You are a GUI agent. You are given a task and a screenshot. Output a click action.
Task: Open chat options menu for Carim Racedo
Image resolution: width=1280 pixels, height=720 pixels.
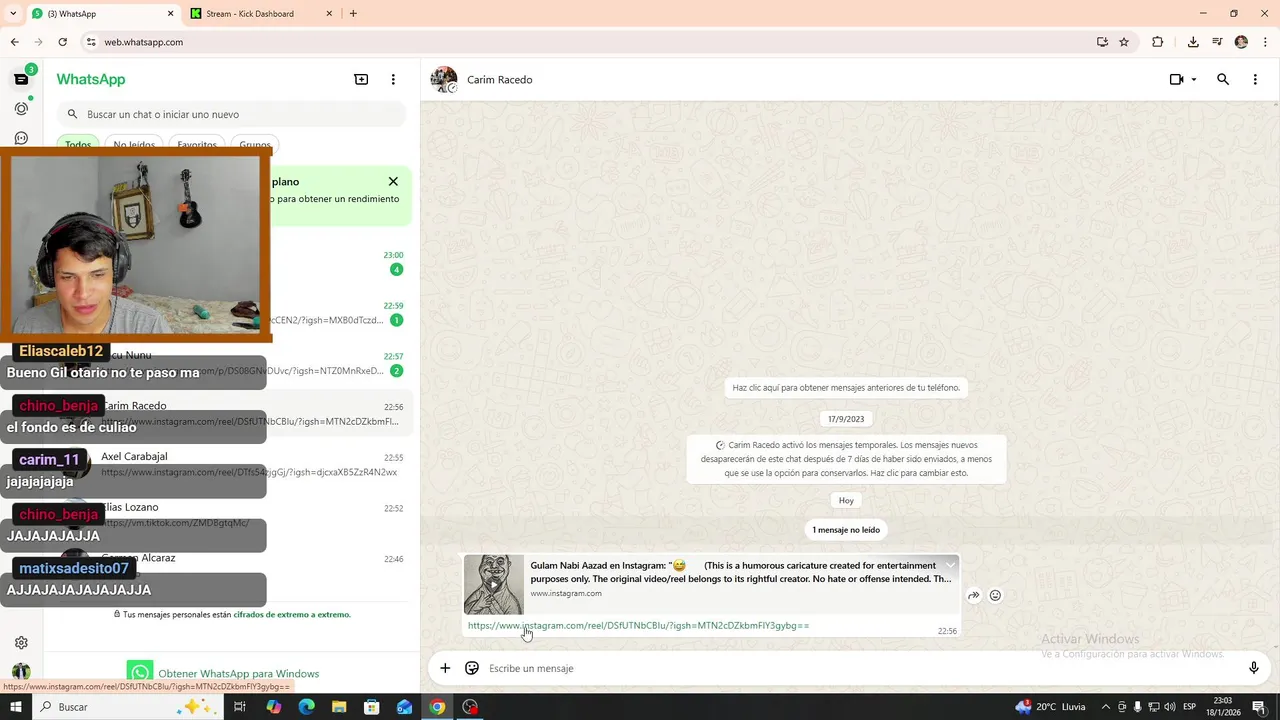tap(1255, 79)
